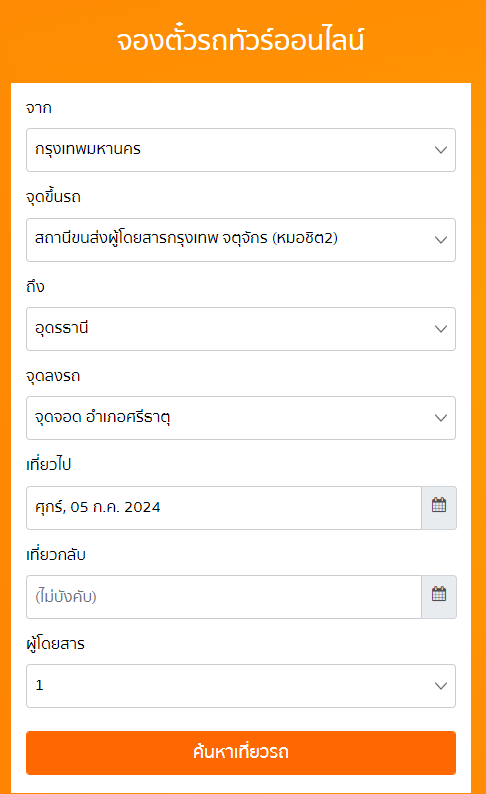Click the ค้นหาเที่ยวรถ search button
This screenshot has width=486, height=794.
pyautogui.click(x=241, y=752)
